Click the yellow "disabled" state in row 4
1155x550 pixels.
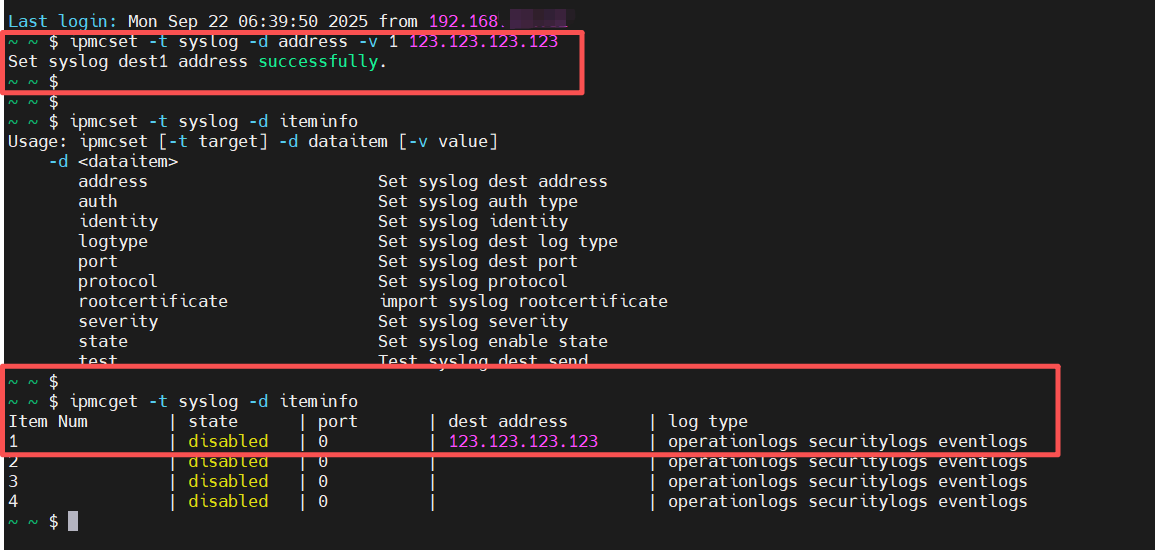[228, 501]
